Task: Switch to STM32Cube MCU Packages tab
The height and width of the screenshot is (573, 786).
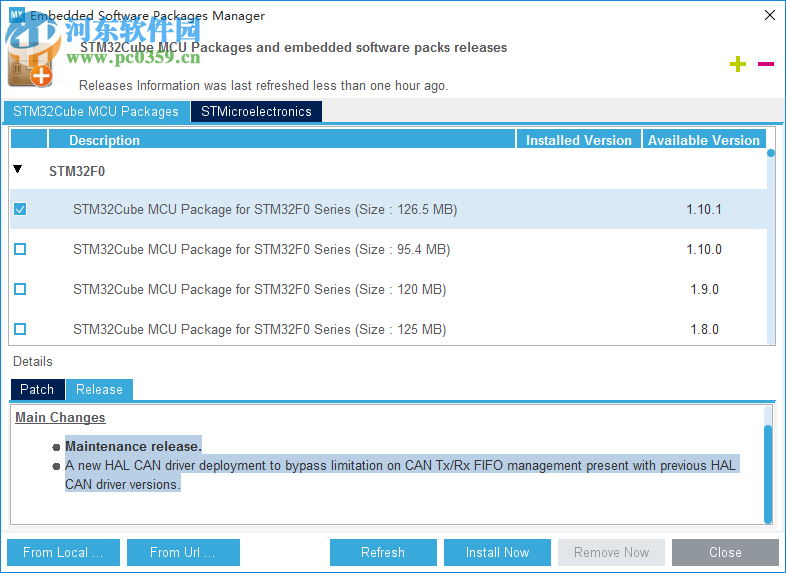Action: point(96,111)
